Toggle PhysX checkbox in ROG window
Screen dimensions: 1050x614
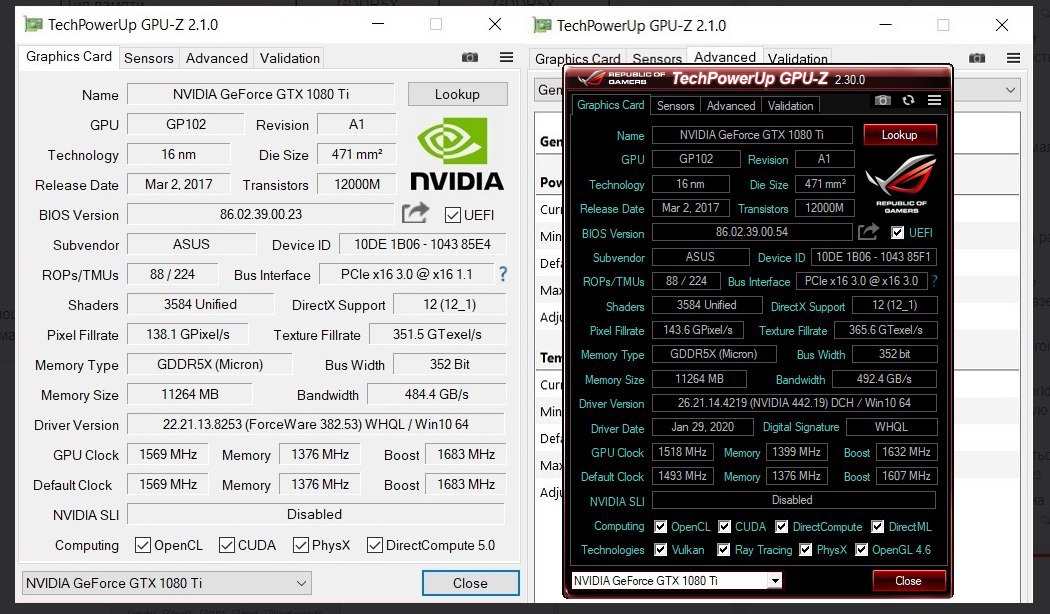point(806,550)
